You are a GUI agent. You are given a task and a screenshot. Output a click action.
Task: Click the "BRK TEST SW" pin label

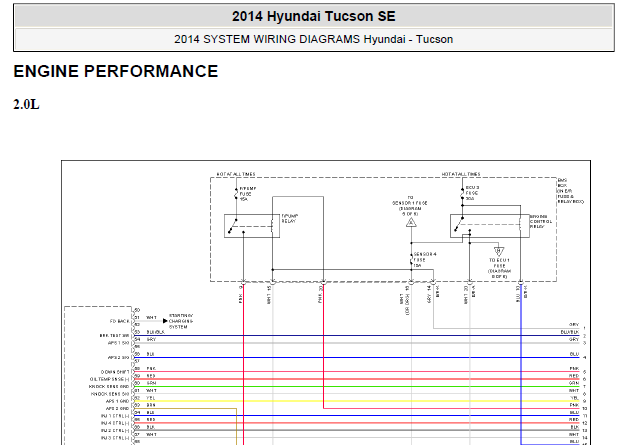point(115,336)
